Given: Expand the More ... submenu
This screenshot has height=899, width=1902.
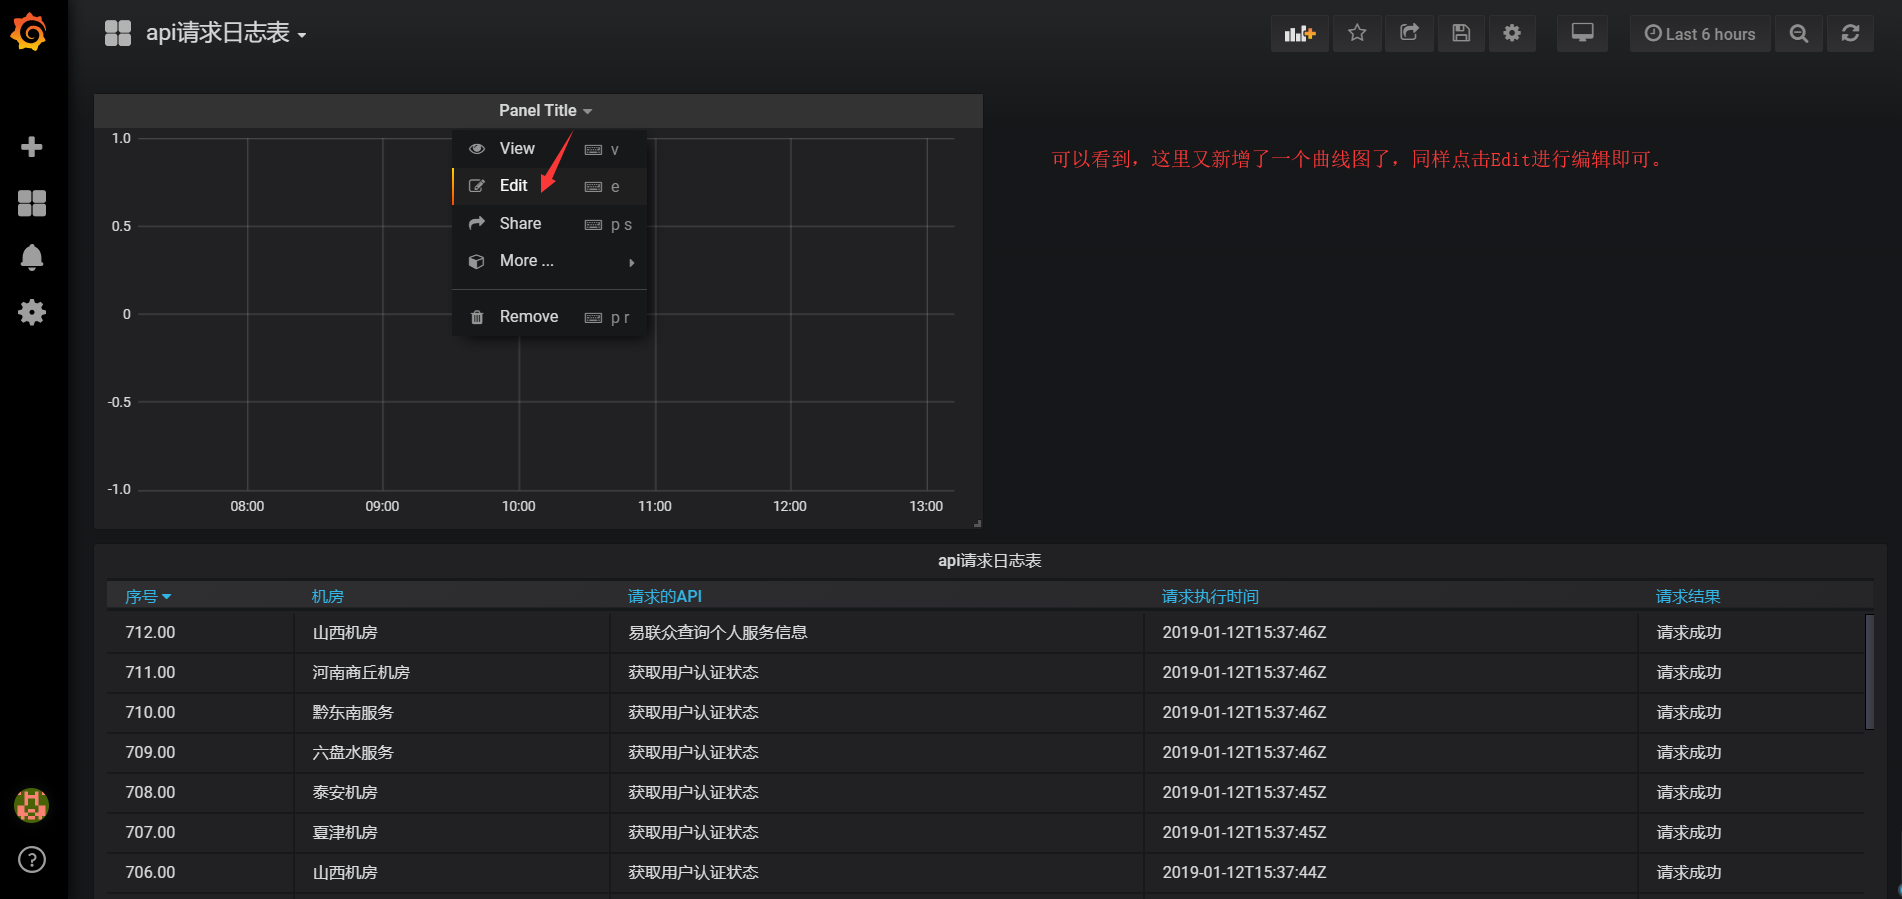Looking at the screenshot, I should tap(549, 261).
